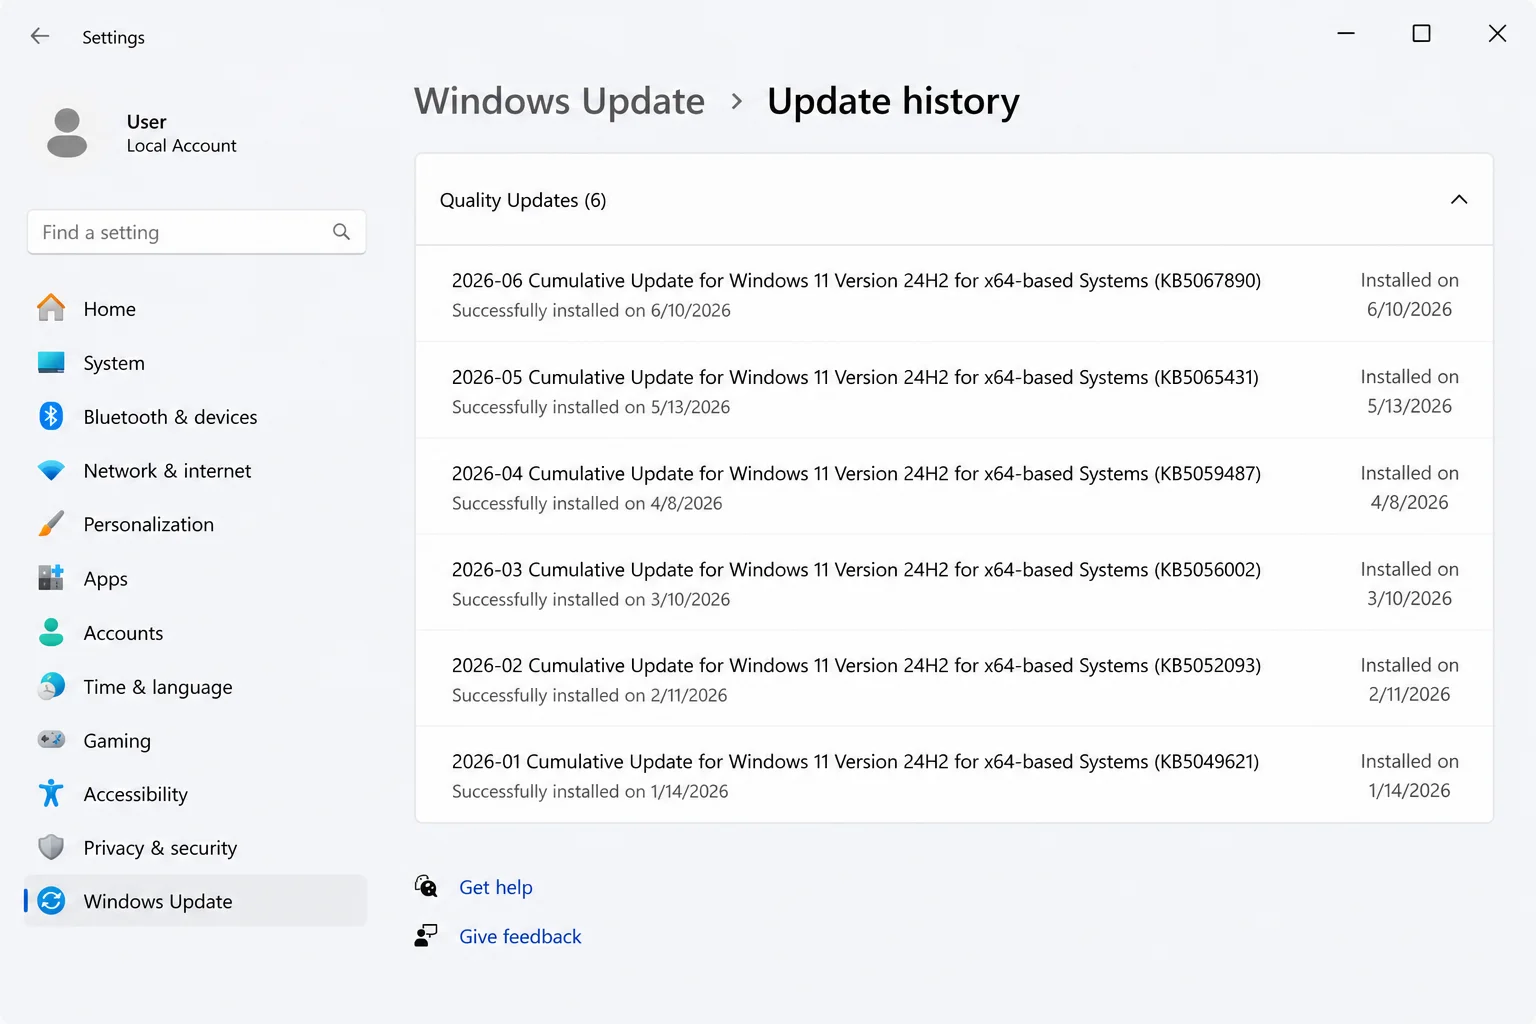The height and width of the screenshot is (1024, 1536).
Task: Click 'Successfully installed on 4/8/2026' text
Action: click(x=587, y=503)
